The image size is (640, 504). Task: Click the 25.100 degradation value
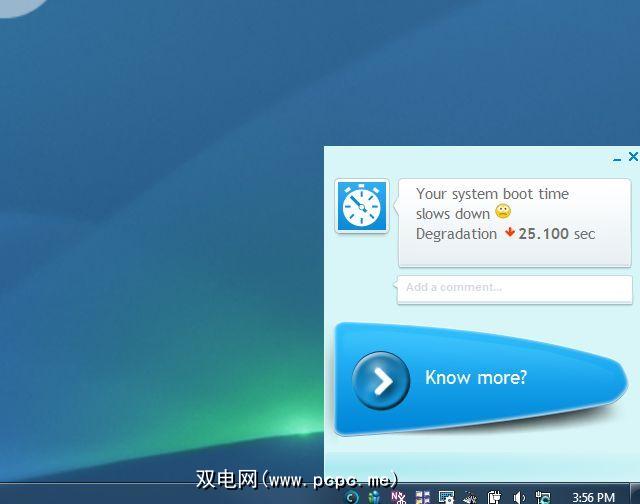coord(543,234)
